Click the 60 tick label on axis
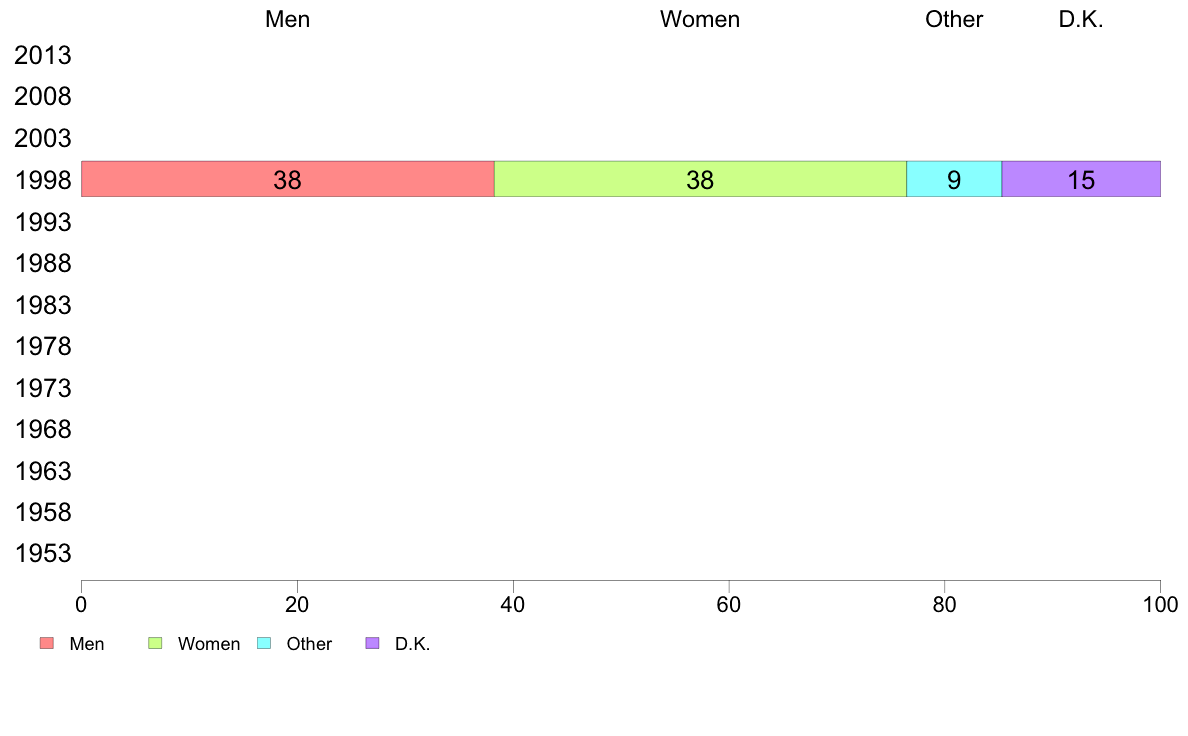1188x736 pixels. point(729,605)
